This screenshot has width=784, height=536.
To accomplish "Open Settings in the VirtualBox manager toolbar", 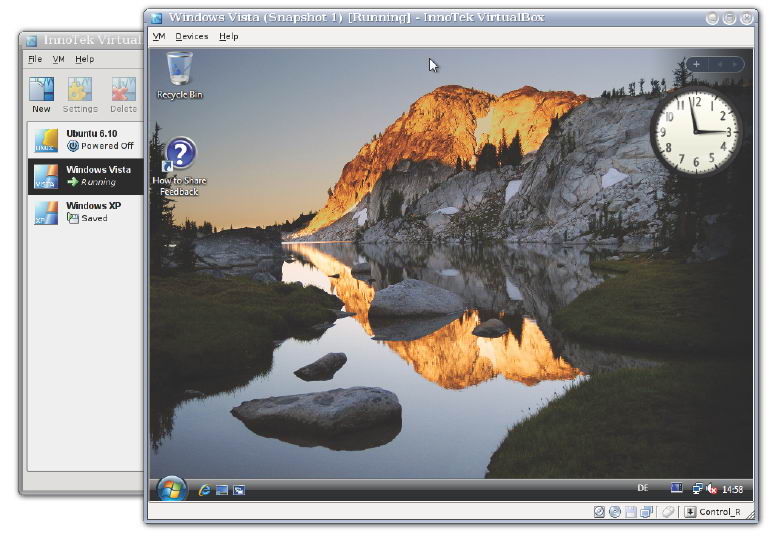I will [80, 94].
